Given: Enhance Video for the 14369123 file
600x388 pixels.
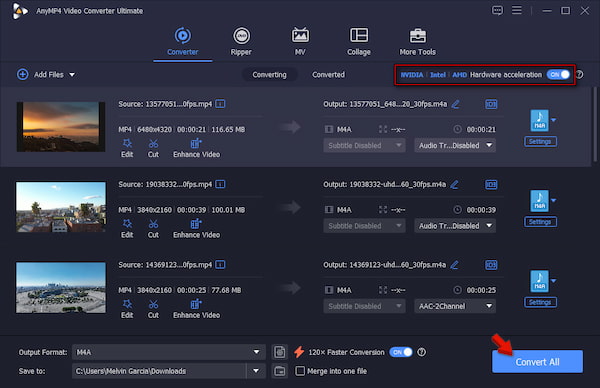Looking at the screenshot, I should tap(196, 309).
